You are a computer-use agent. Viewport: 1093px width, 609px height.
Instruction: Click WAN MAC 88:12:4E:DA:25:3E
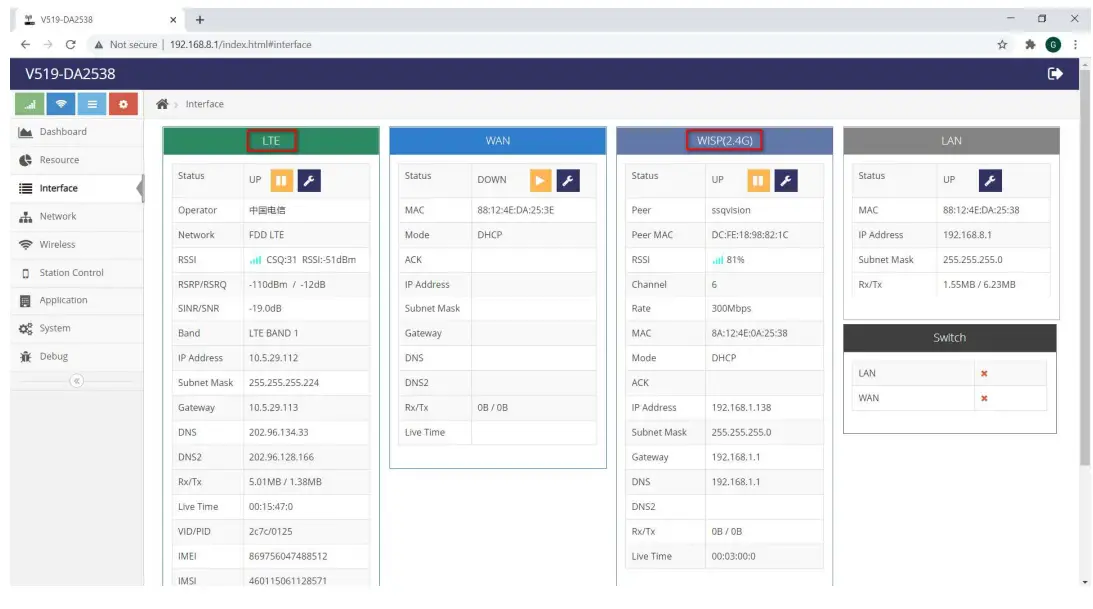[515, 210]
